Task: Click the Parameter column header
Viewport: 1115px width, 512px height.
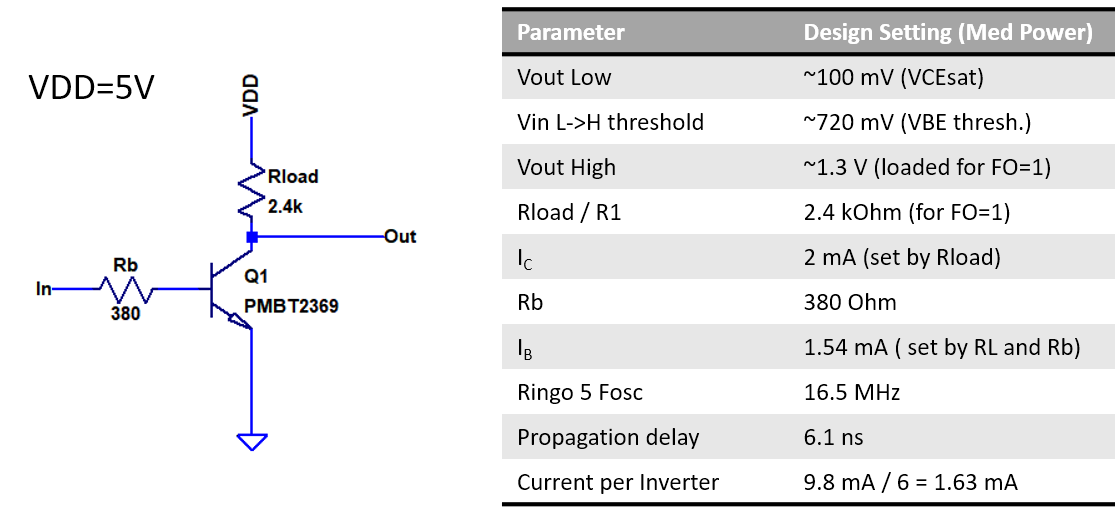Action: (x=571, y=32)
